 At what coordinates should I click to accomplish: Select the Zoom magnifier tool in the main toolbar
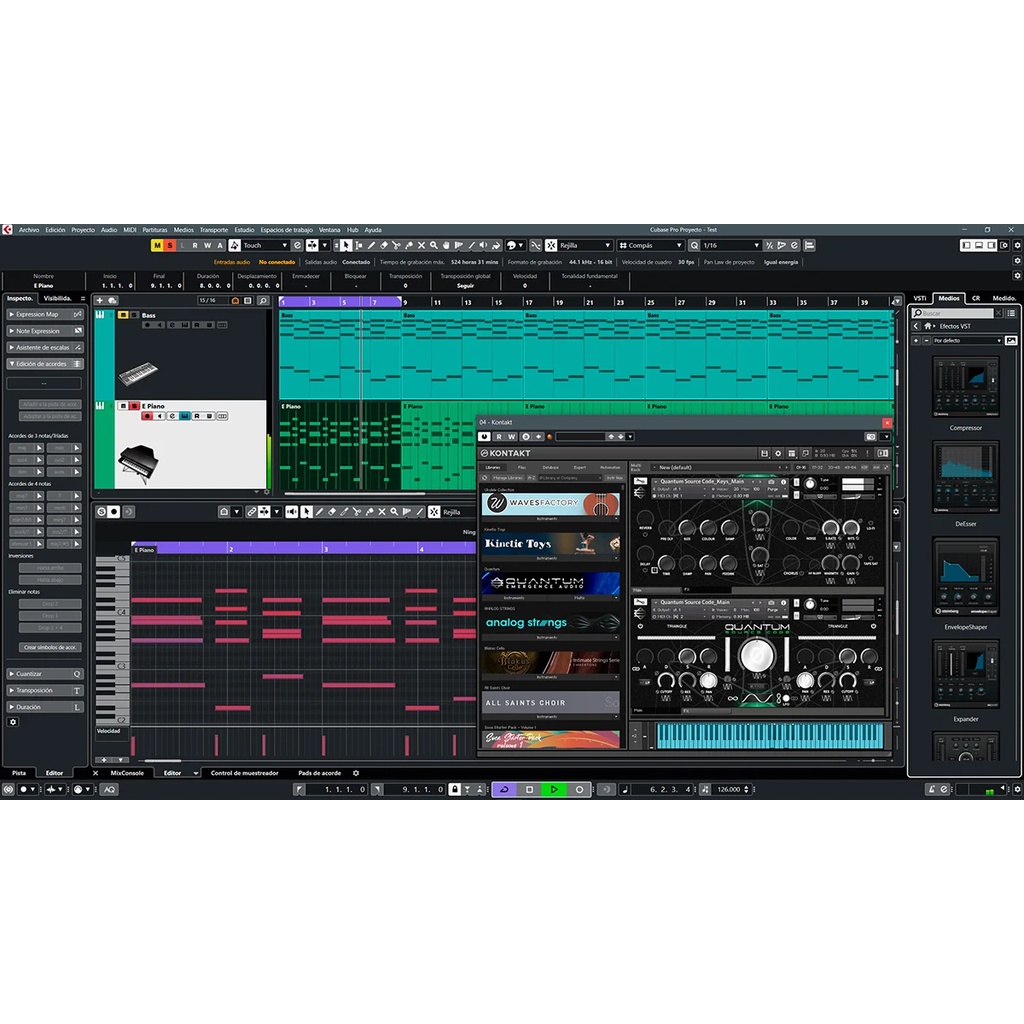434,246
